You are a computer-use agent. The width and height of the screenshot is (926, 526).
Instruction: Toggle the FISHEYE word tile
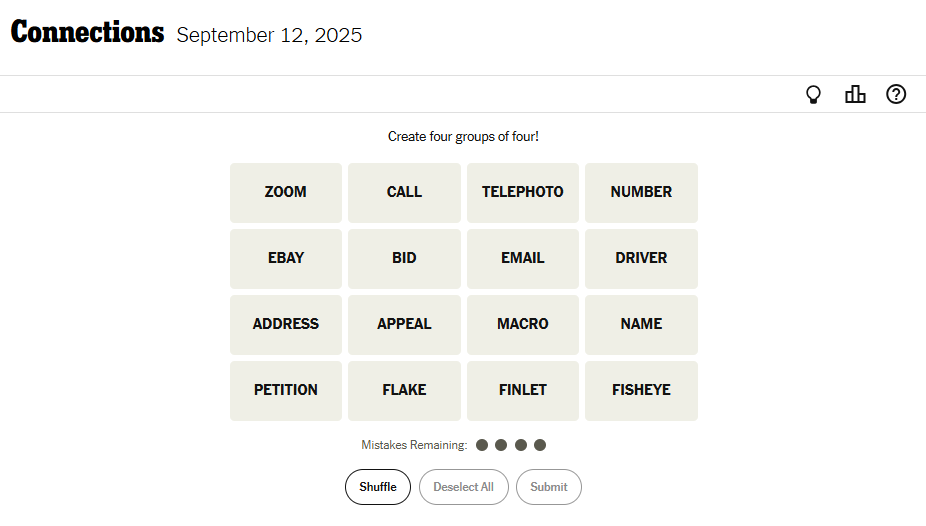point(641,390)
